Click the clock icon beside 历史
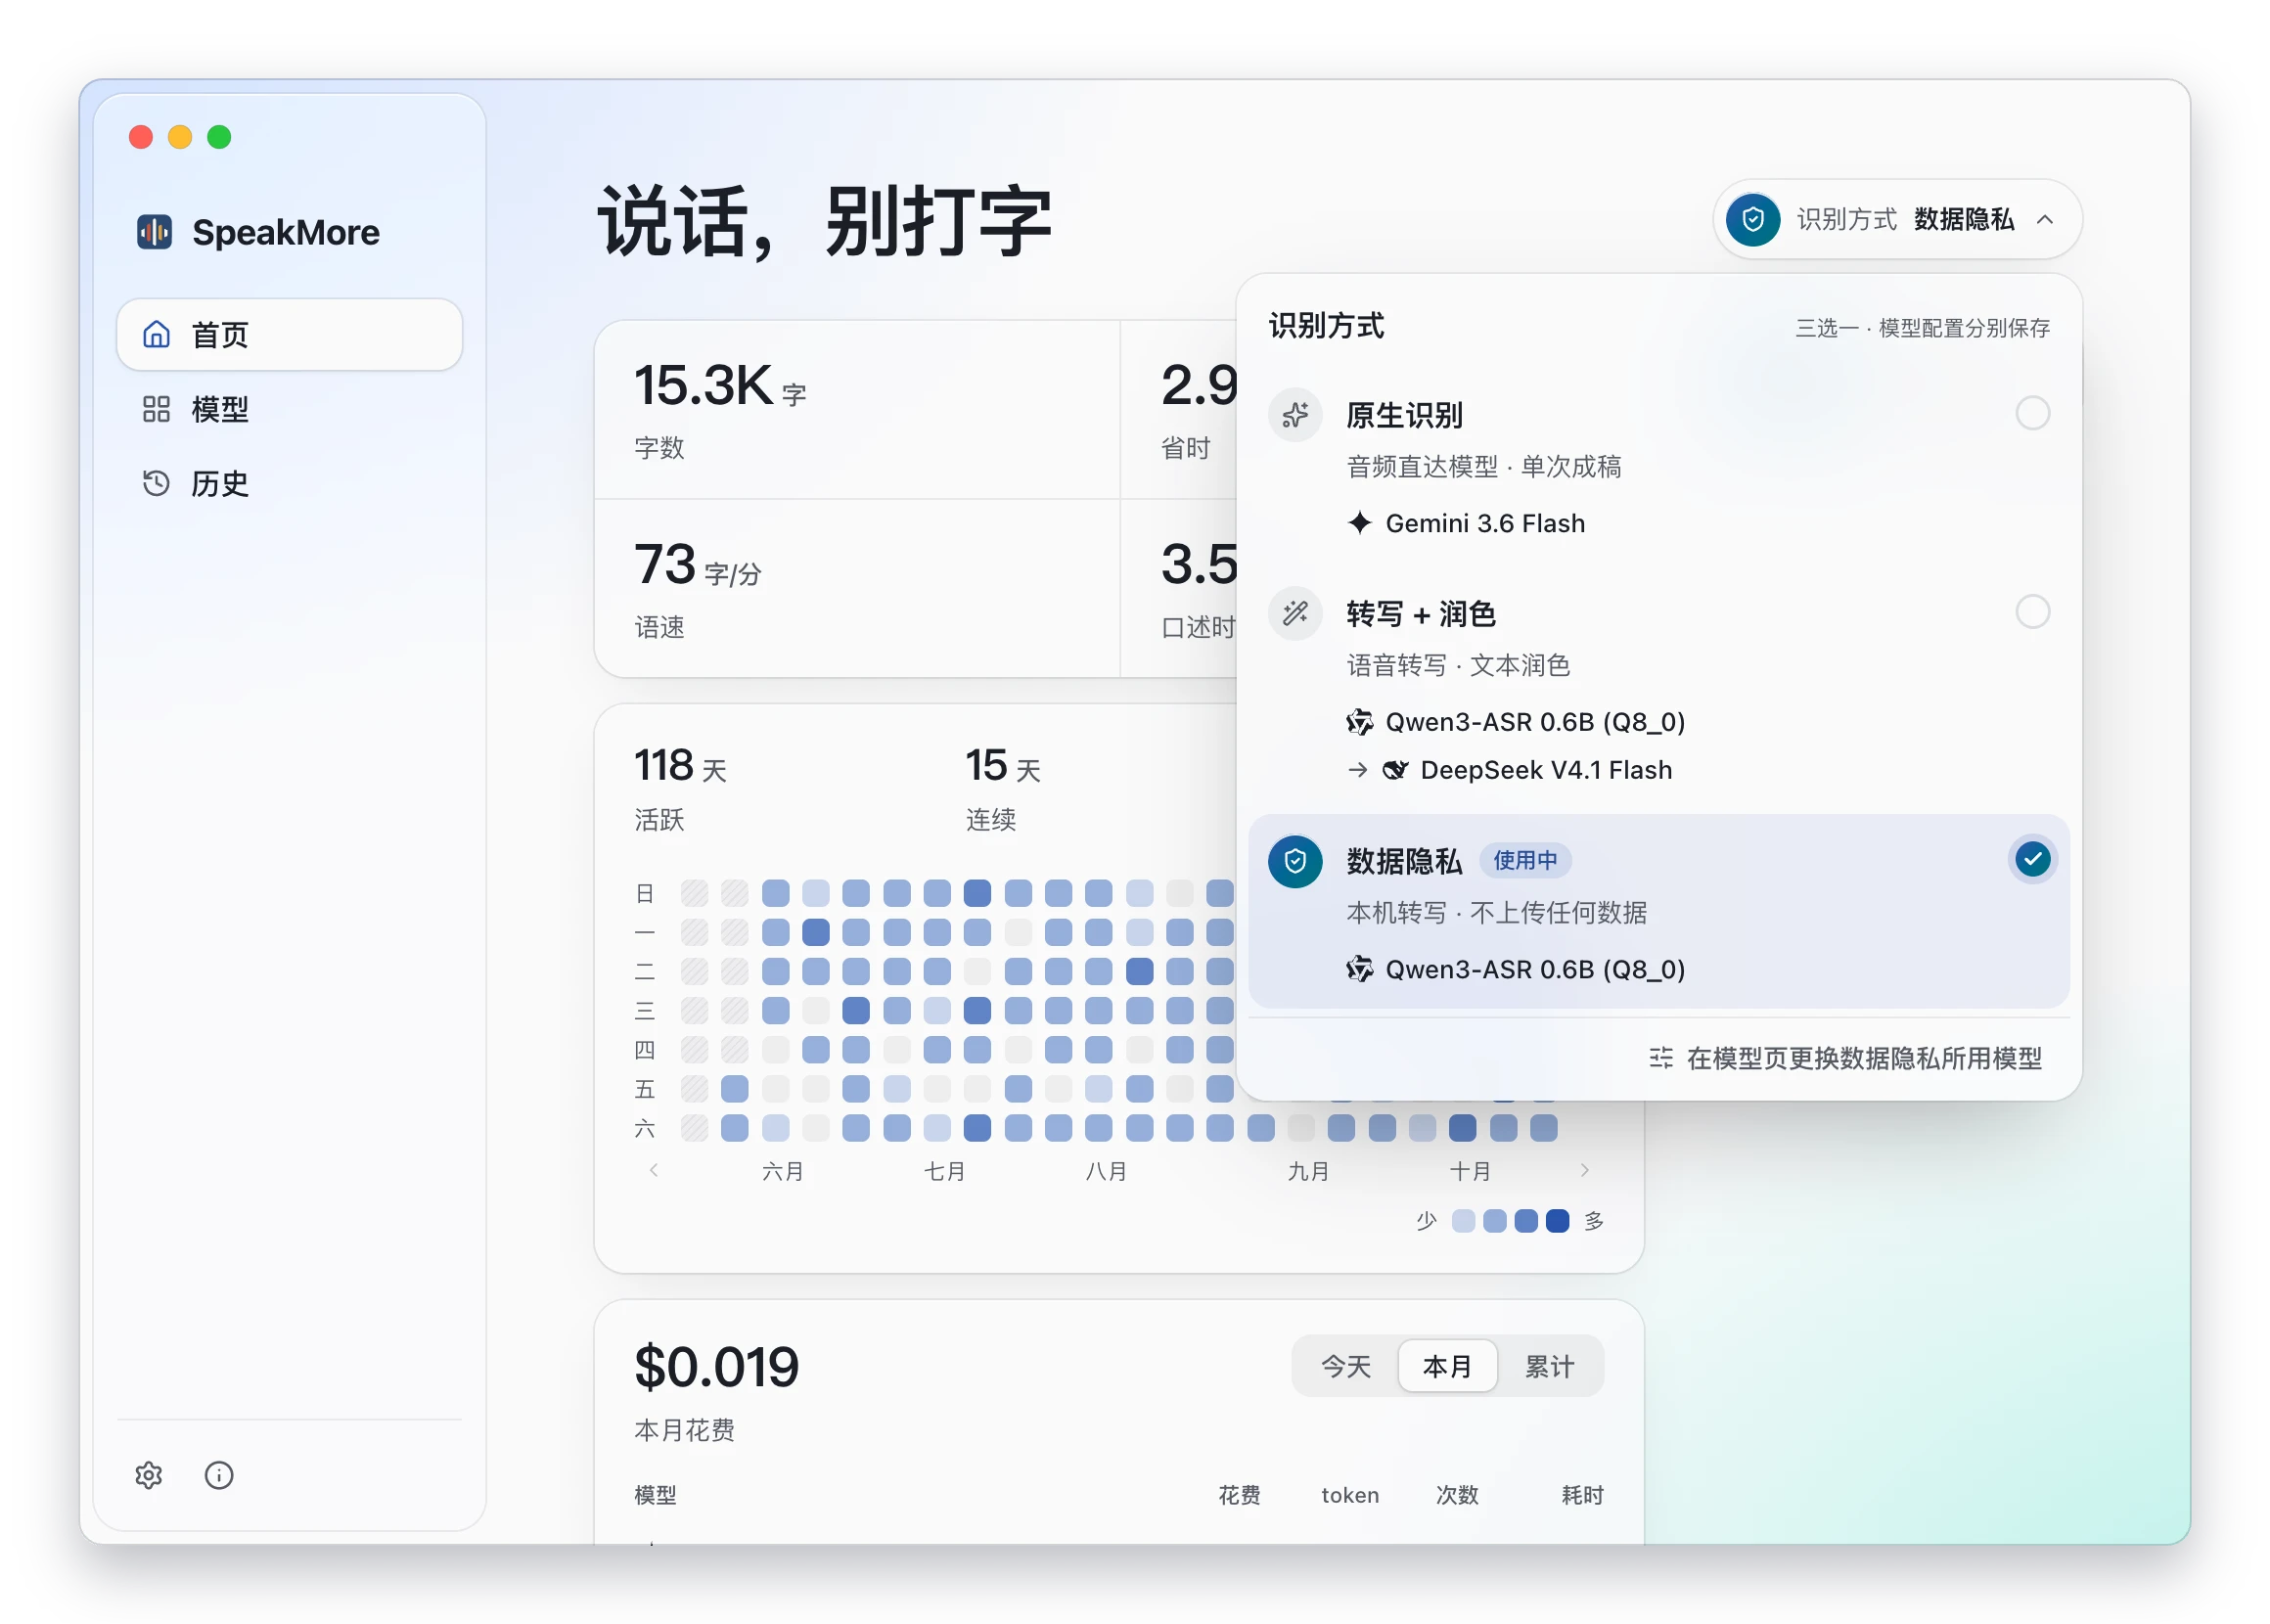Image resolution: width=2270 pixels, height=1624 pixels. [156, 484]
